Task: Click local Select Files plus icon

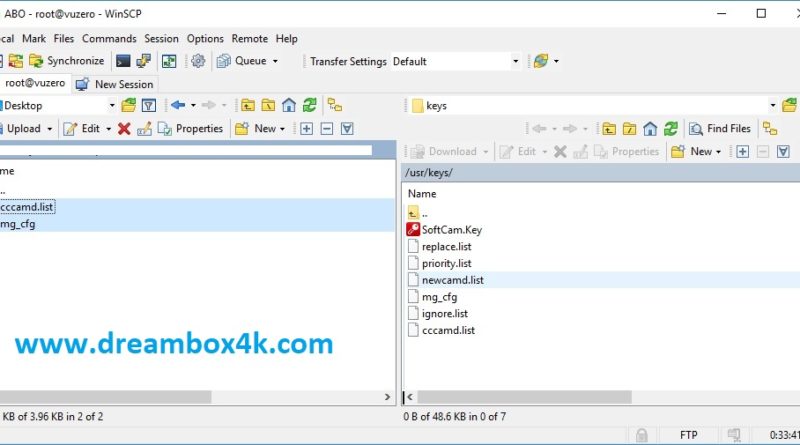Action: [x=306, y=129]
